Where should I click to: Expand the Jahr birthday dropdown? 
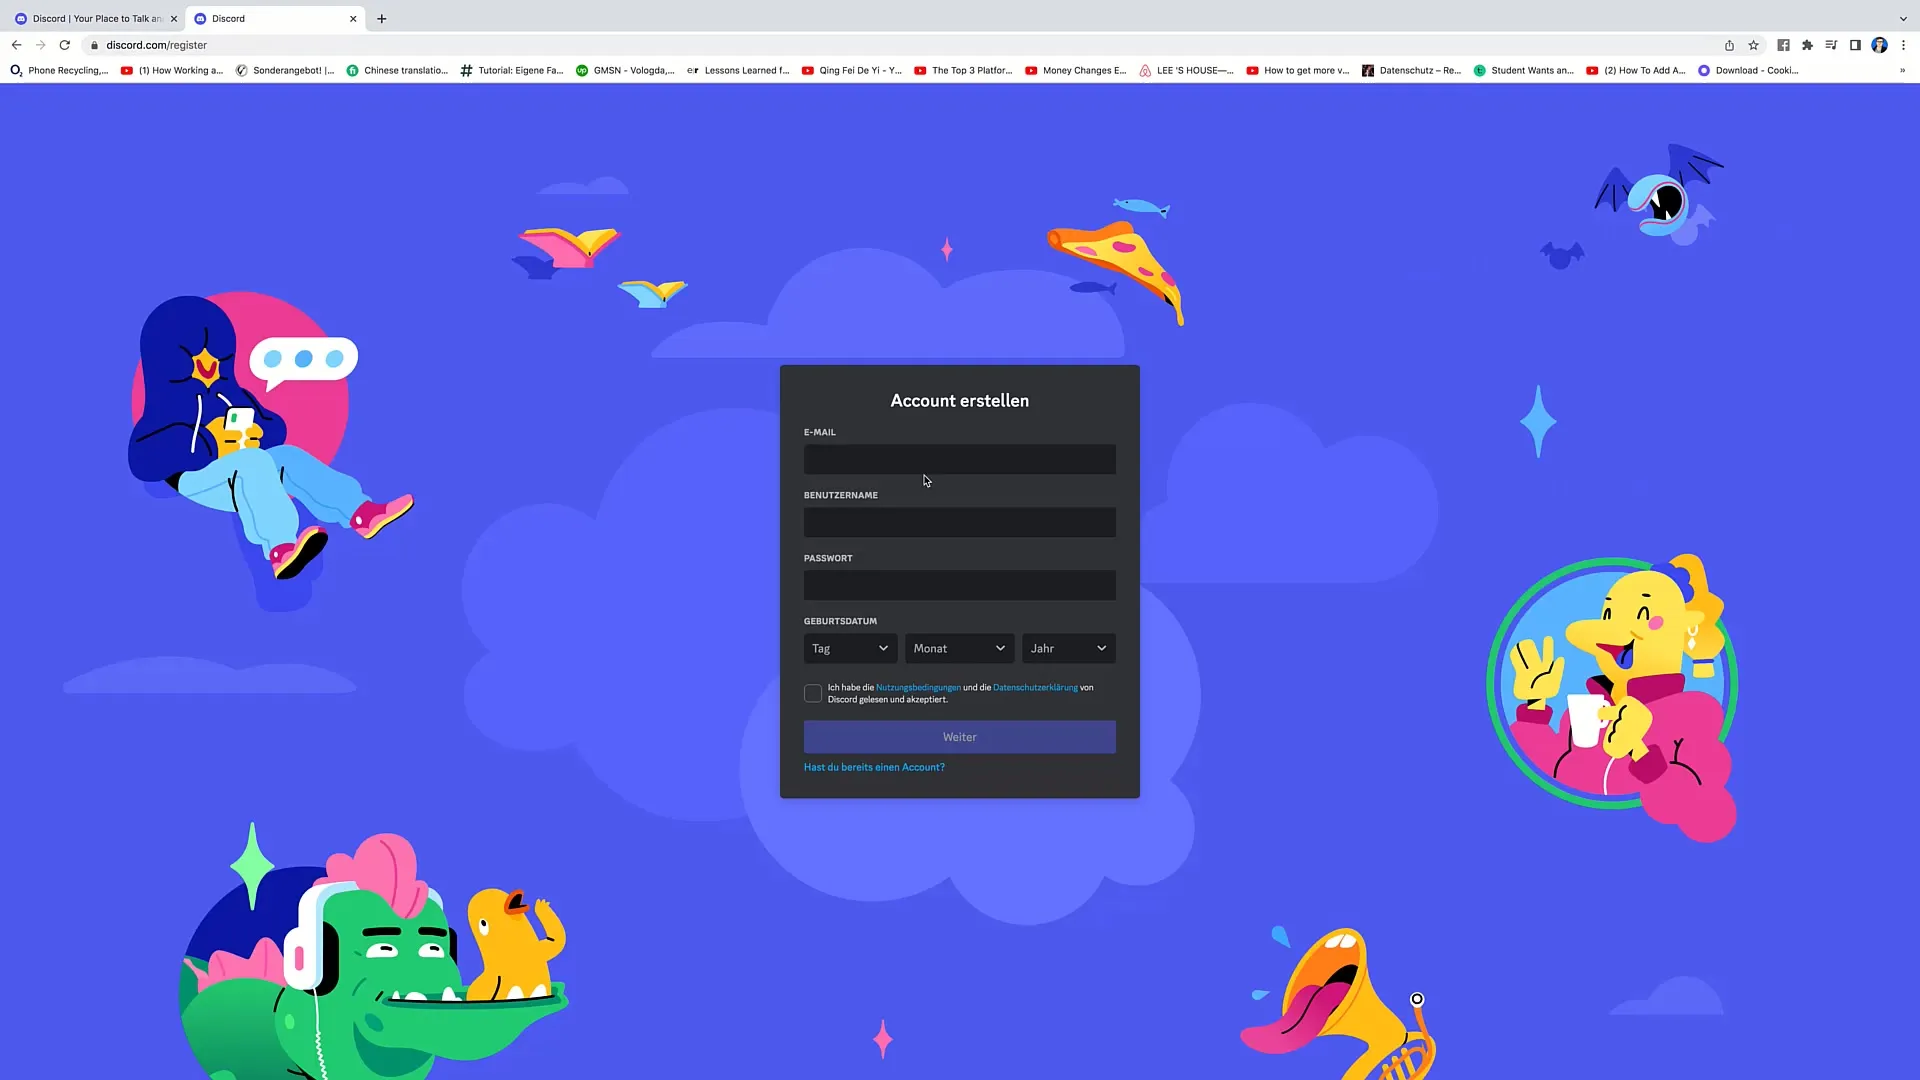point(1068,647)
